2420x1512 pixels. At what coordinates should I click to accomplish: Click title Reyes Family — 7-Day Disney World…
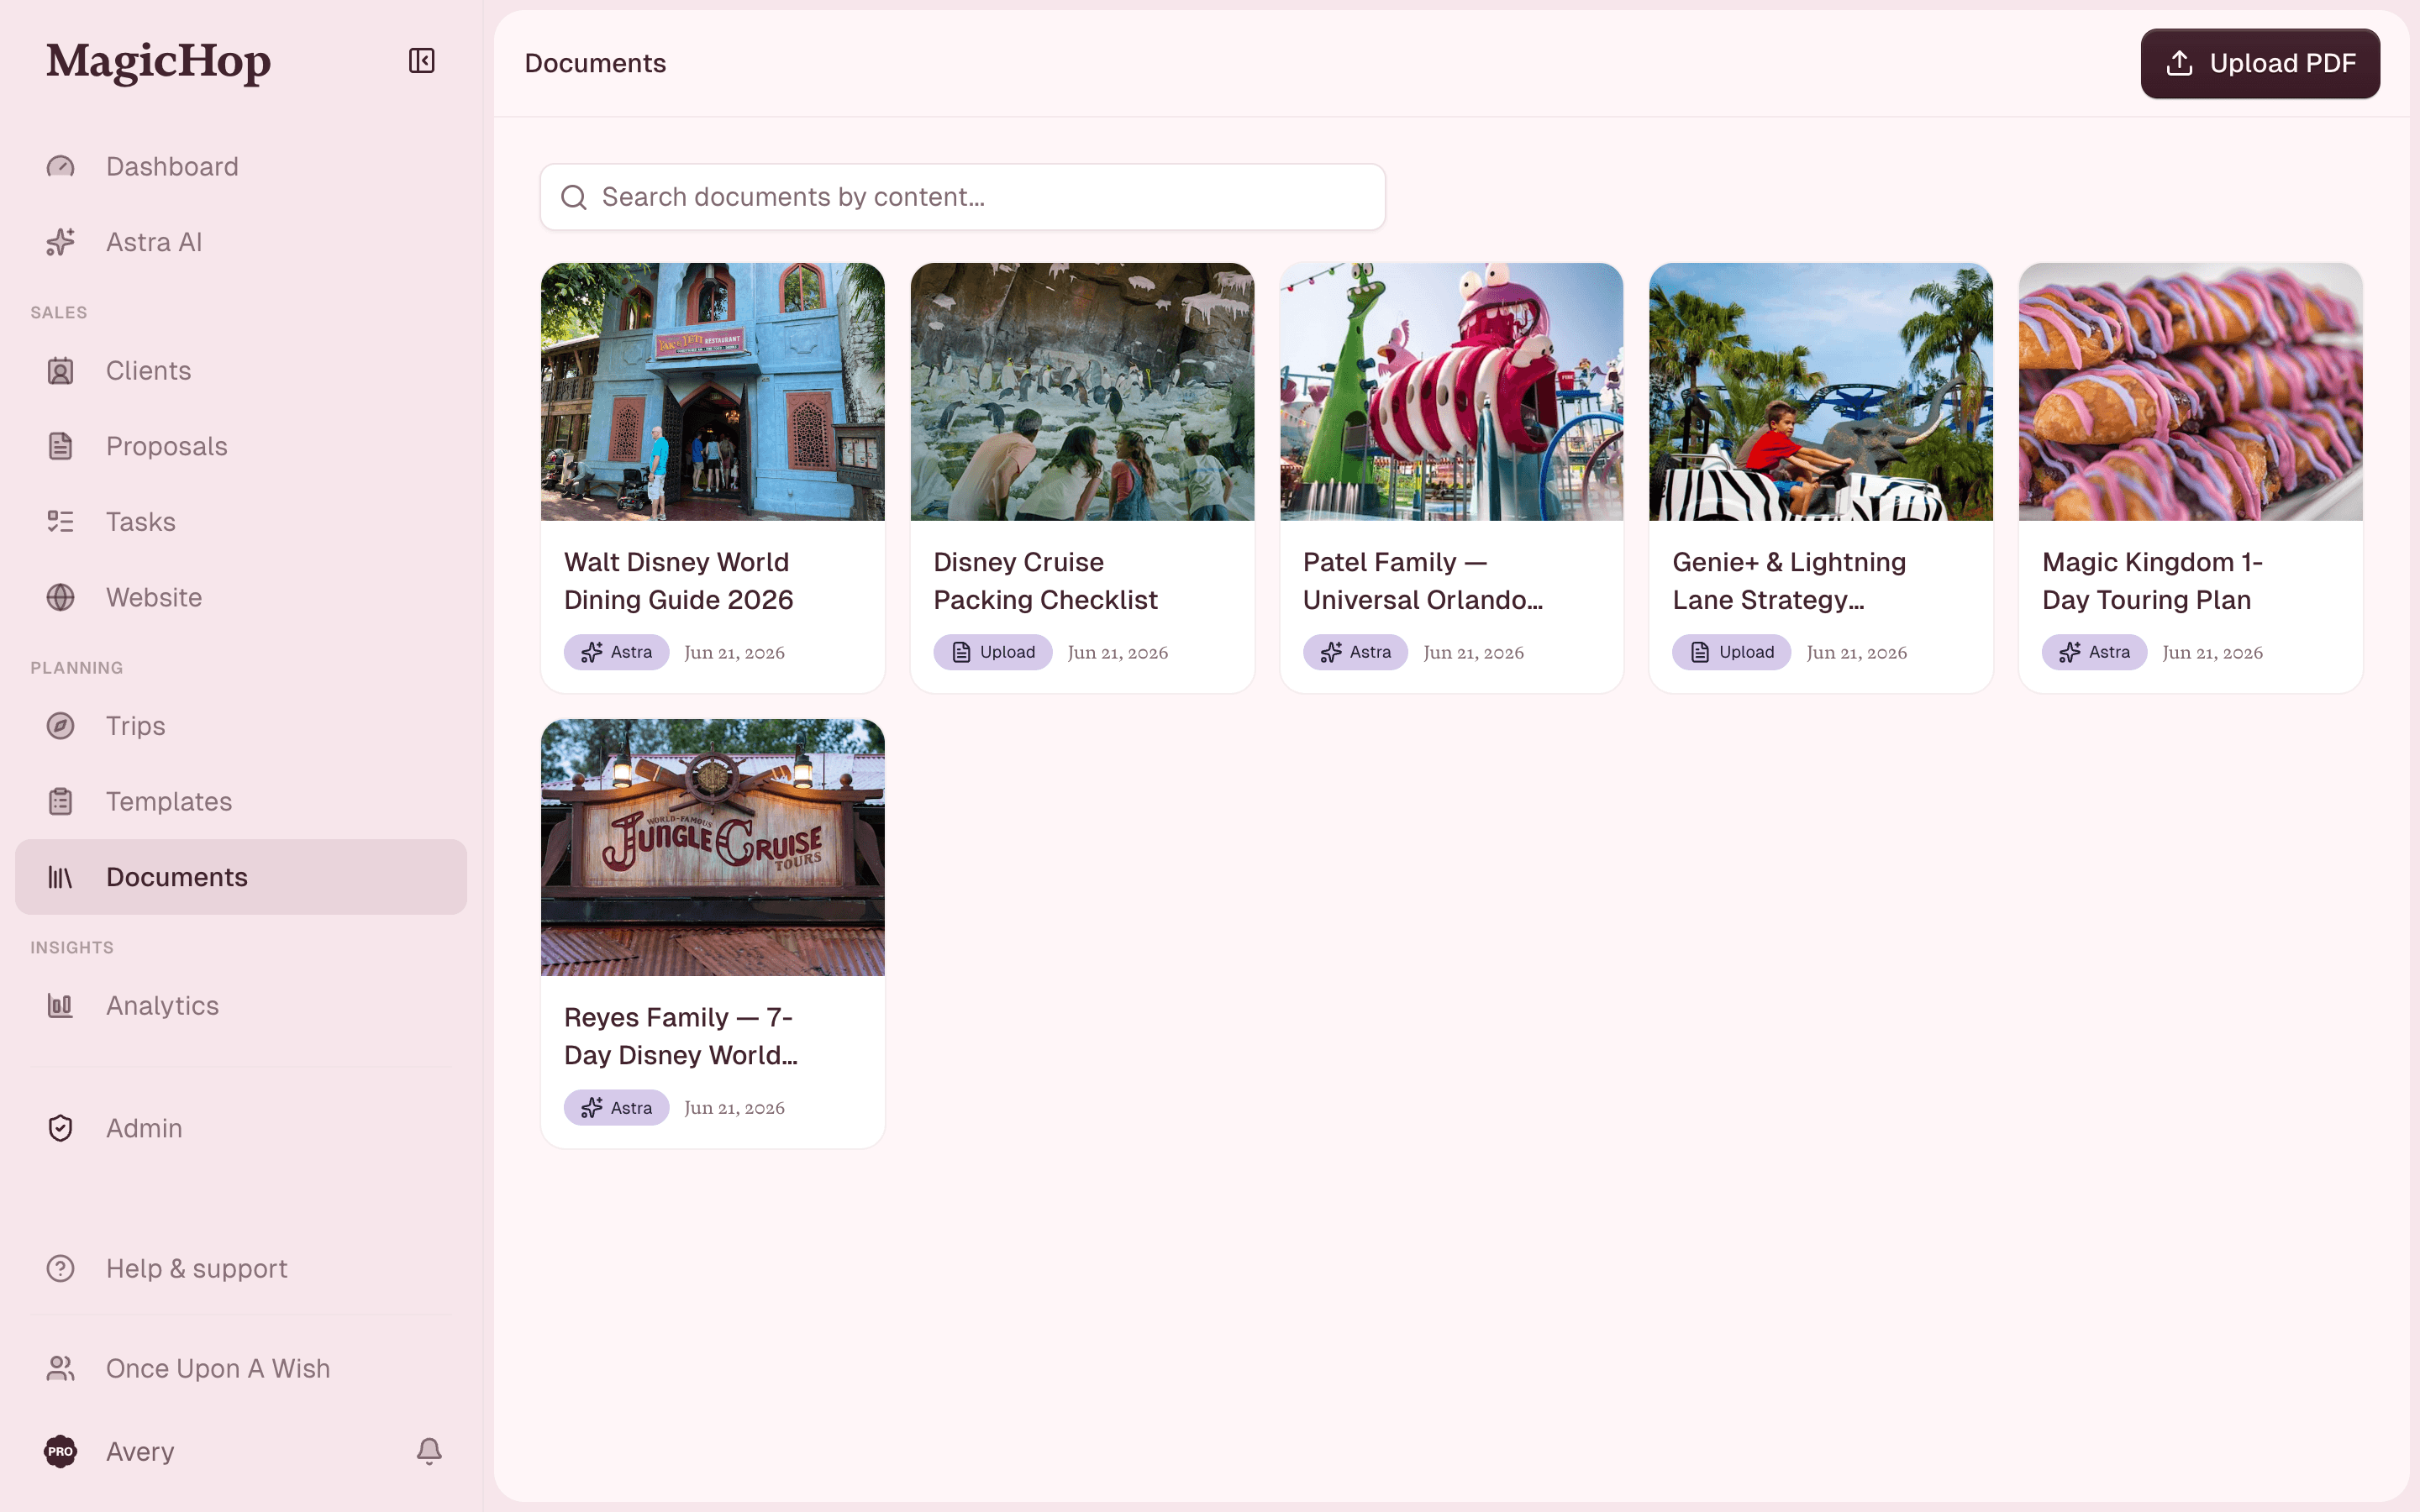(681, 1036)
